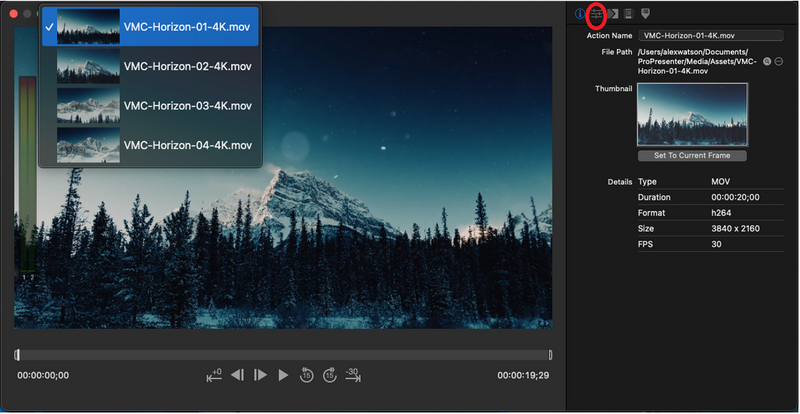Viewport: 800px width, 414px height.
Task: Click the playback scrubber bar
Action: pos(283,355)
